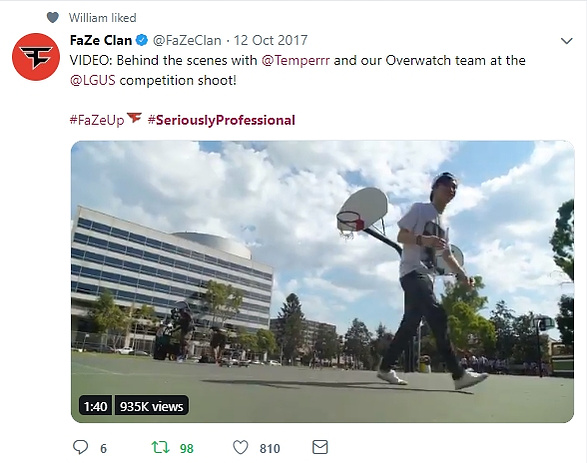Expand the tweet options chevron
587x463 pixels.
coord(567,41)
